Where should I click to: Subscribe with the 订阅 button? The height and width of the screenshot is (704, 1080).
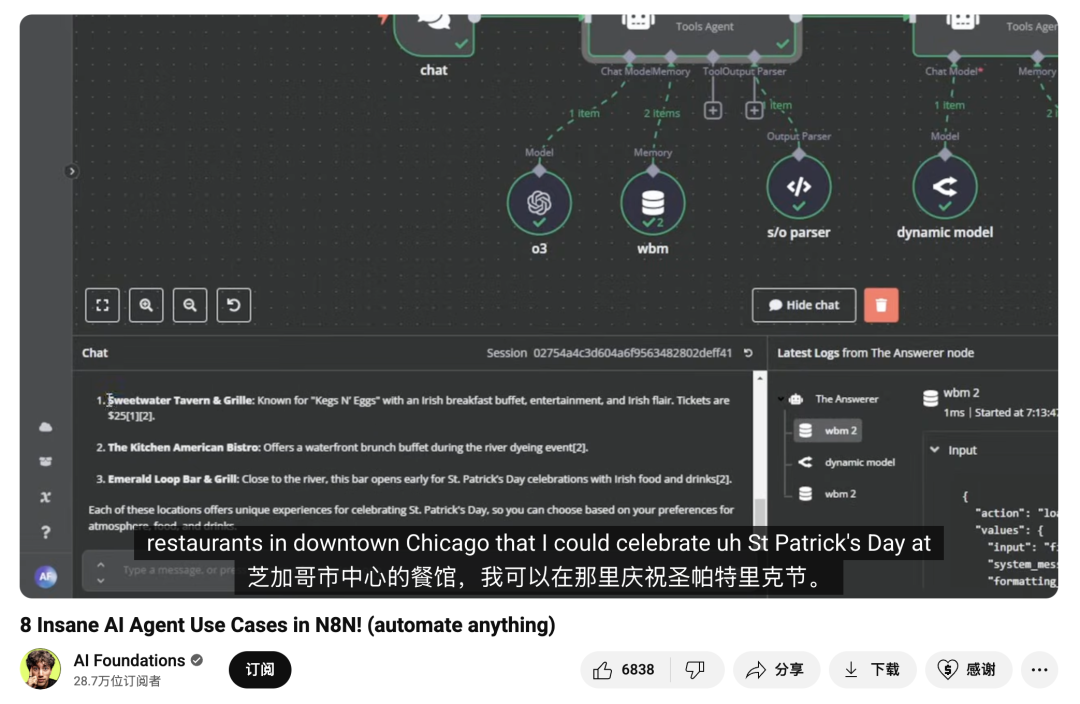tap(260, 670)
